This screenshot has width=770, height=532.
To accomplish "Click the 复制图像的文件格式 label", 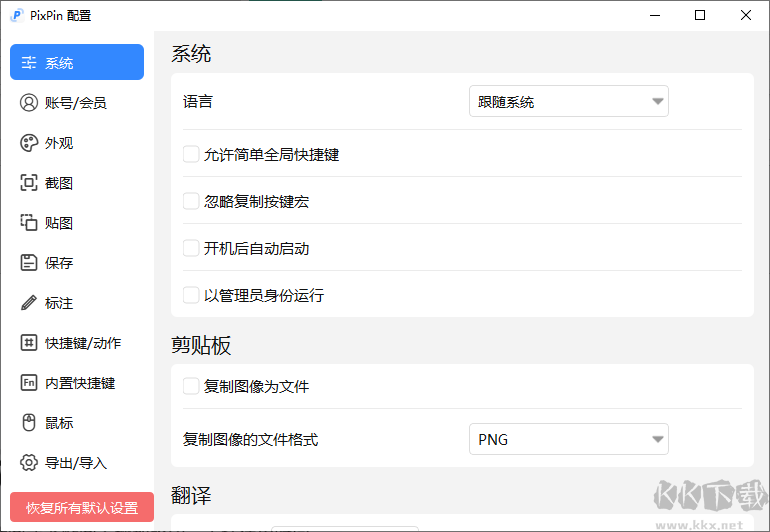I will click(250, 439).
